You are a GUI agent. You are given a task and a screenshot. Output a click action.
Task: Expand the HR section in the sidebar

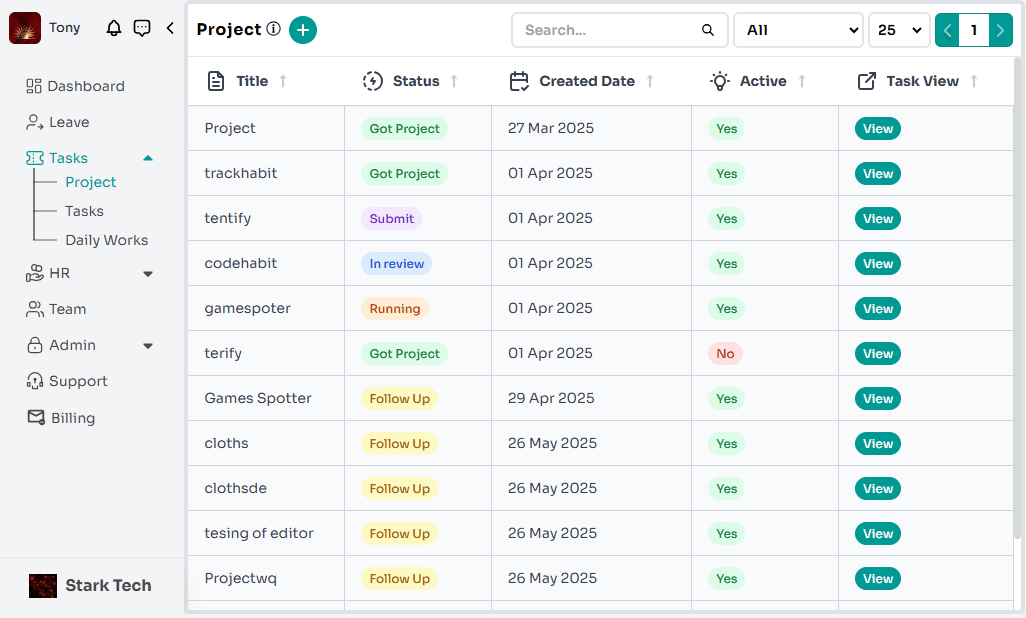(147, 273)
